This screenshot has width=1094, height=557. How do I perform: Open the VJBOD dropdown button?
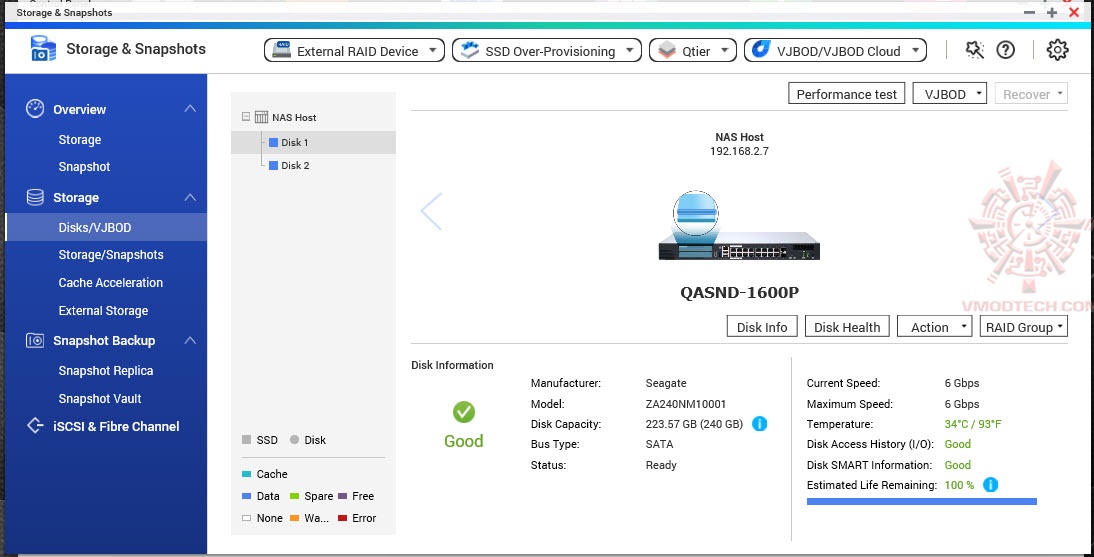tap(950, 94)
